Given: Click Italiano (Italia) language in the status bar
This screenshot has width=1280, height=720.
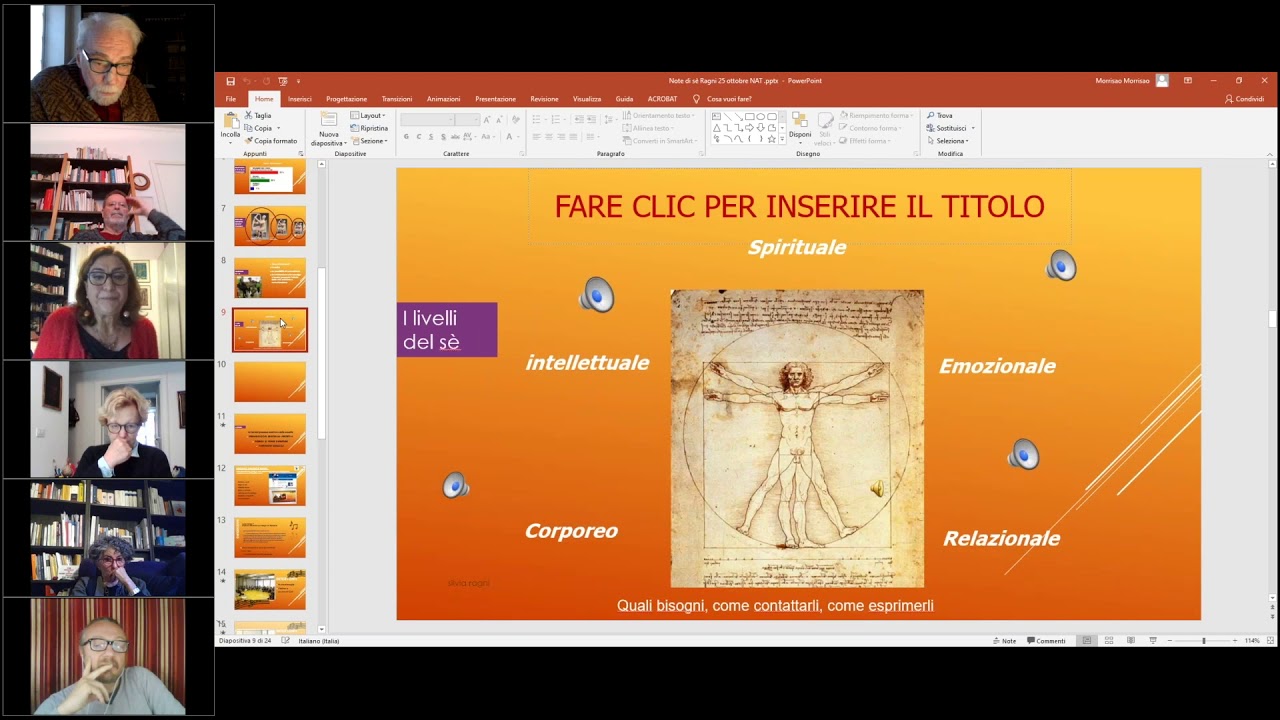Looking at the screenshot, I should click(x=318, y=640).
